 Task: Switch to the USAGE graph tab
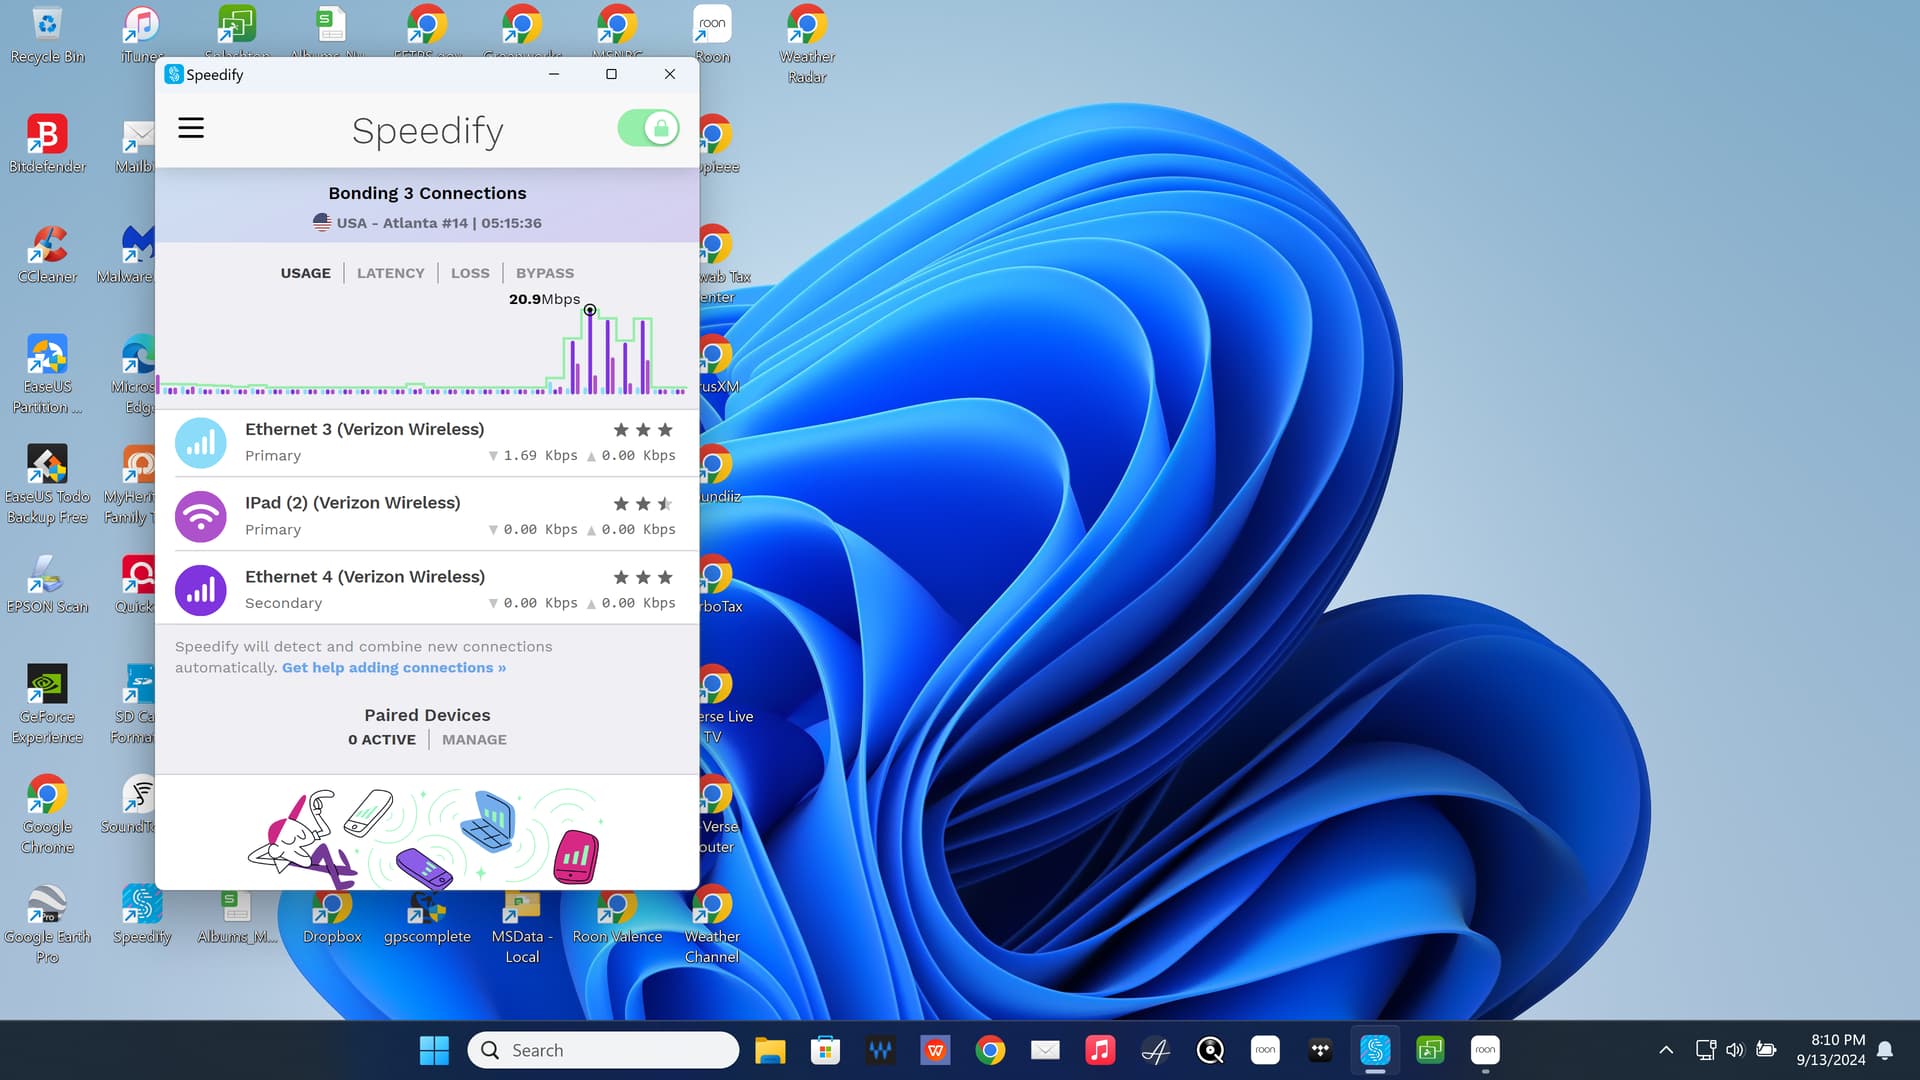305,273
